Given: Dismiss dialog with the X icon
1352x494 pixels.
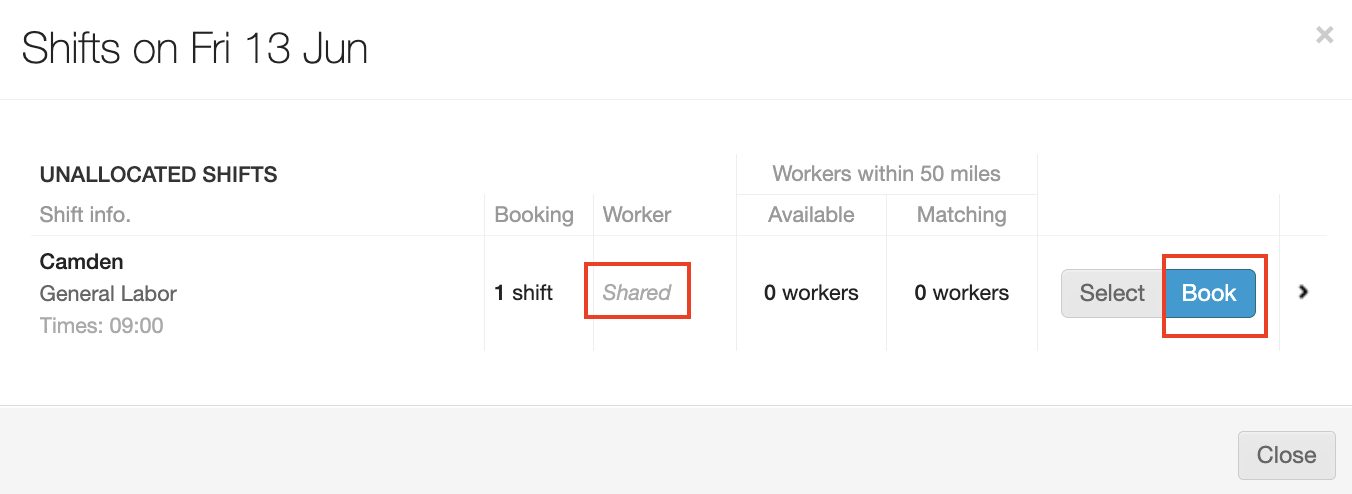Looking at the screenshot, I should [x=1324, y=36].
